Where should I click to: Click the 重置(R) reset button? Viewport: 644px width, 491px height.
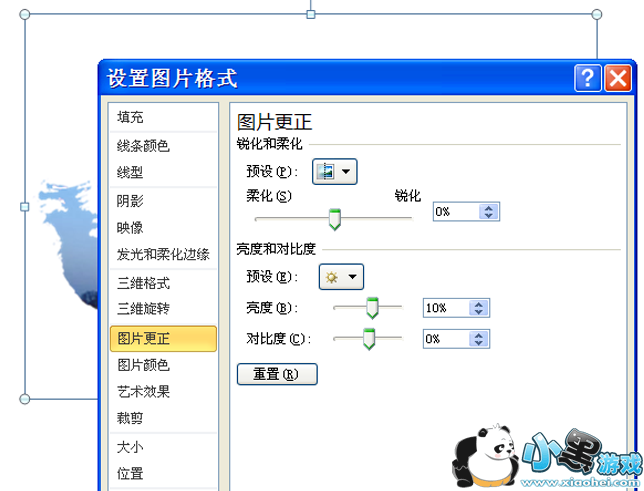click(x=277, y=374)
